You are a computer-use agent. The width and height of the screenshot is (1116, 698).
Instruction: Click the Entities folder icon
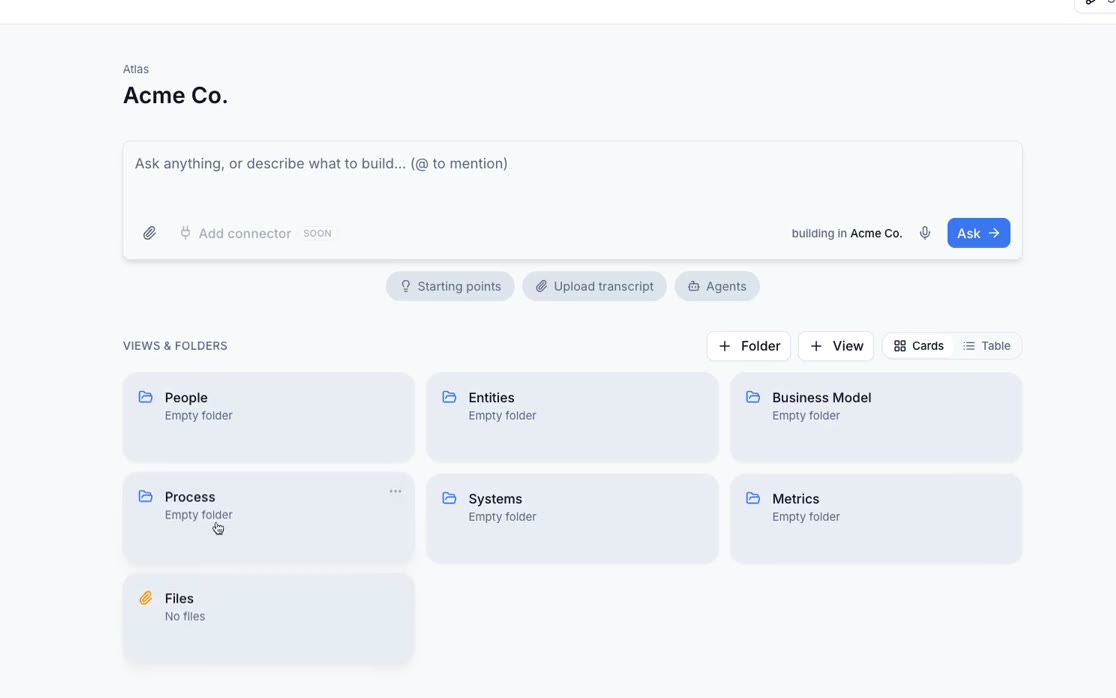449,397
